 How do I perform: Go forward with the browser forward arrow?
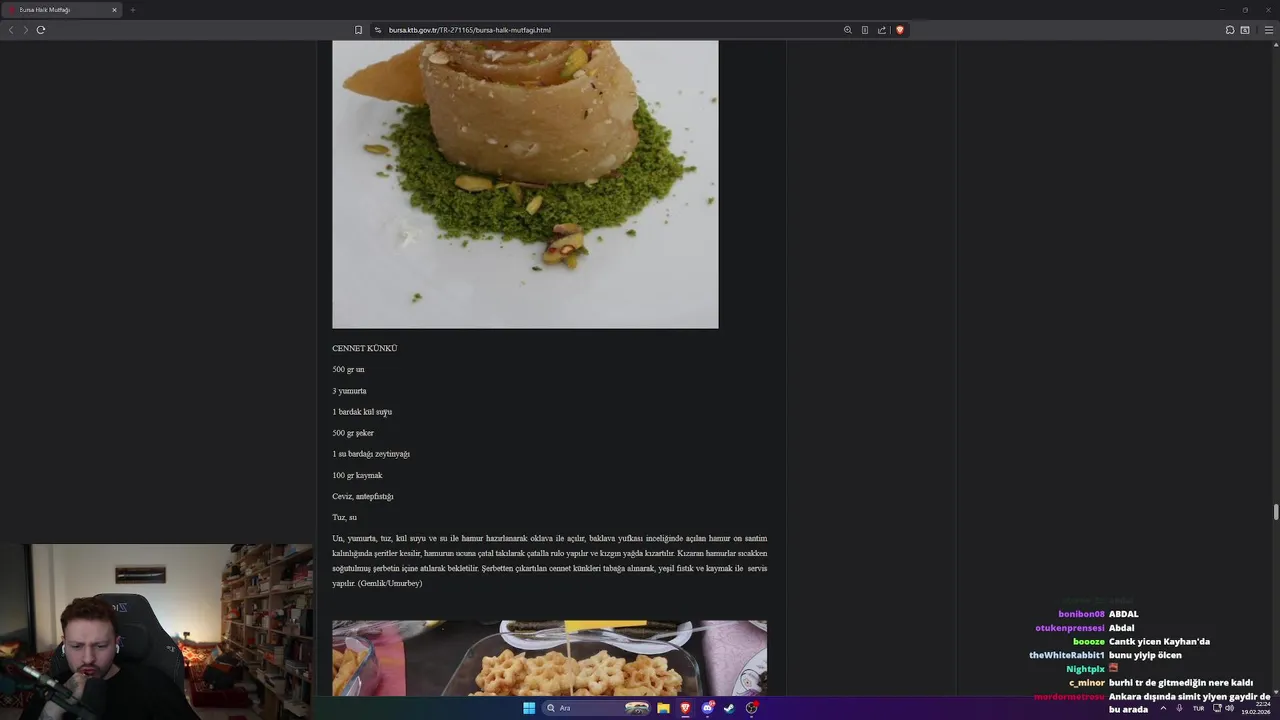click(x=26, y=30)
